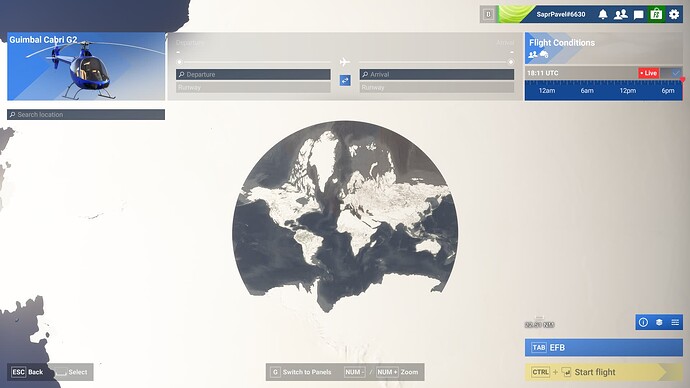Click the player level badge showing 0
This screenshot has width=690, height=388.
tap(488, 15)
